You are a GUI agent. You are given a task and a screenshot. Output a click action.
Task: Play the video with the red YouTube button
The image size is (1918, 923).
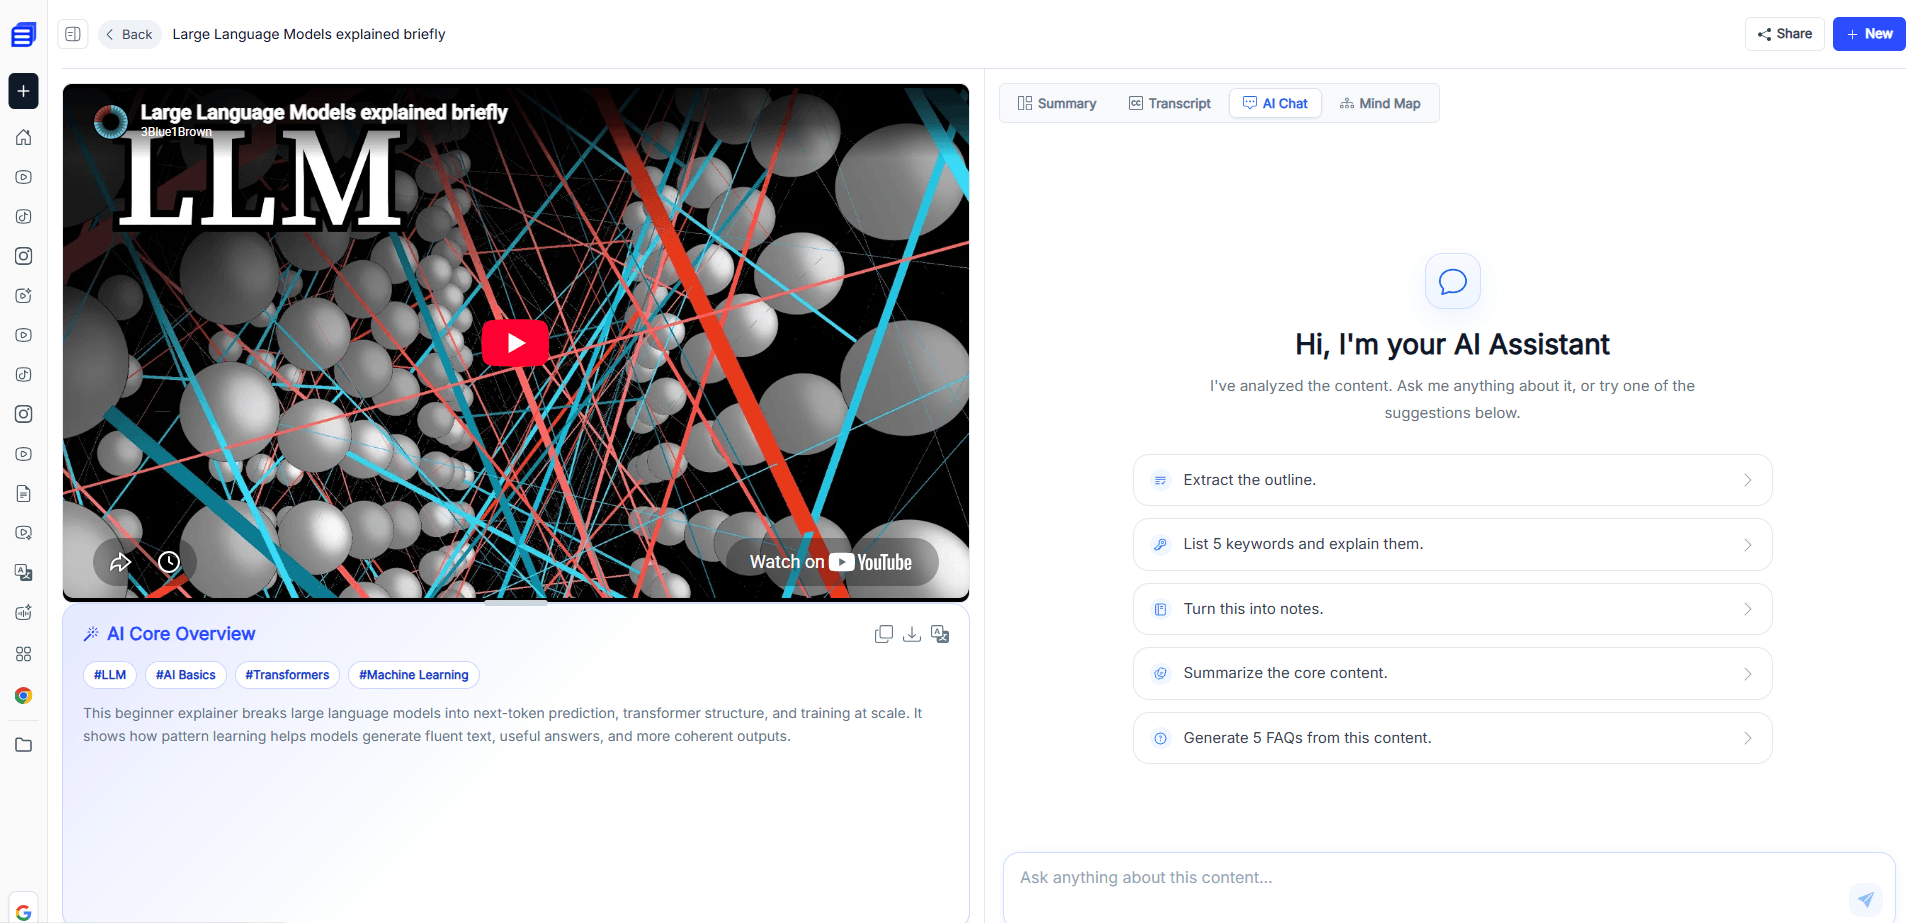(x=515, y=343)
